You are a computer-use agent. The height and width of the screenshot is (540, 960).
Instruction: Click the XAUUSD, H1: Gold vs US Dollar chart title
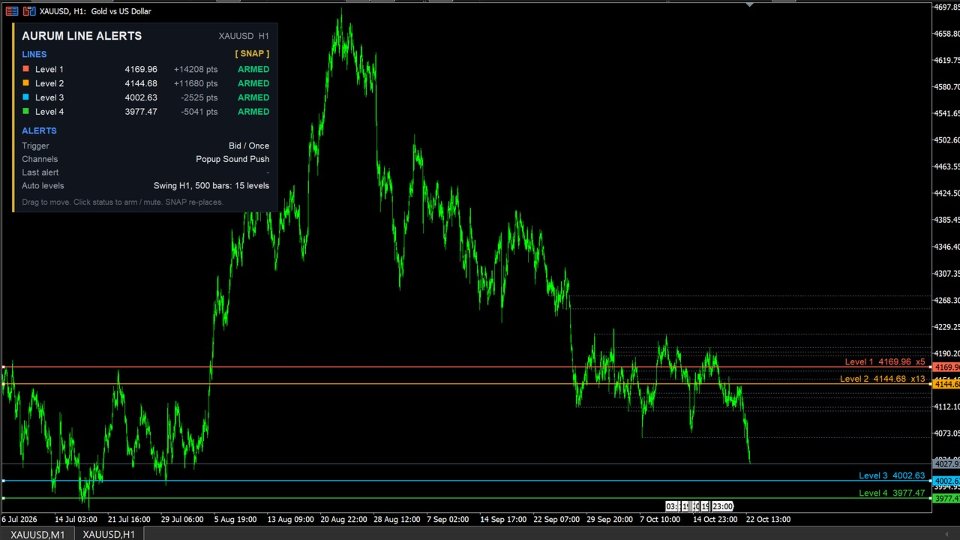click(x=95, y=11)
